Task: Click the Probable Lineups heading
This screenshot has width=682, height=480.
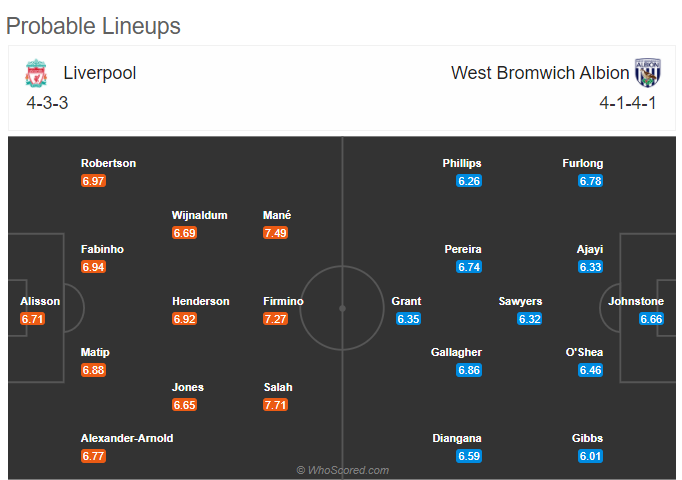Action: [93, 26]
